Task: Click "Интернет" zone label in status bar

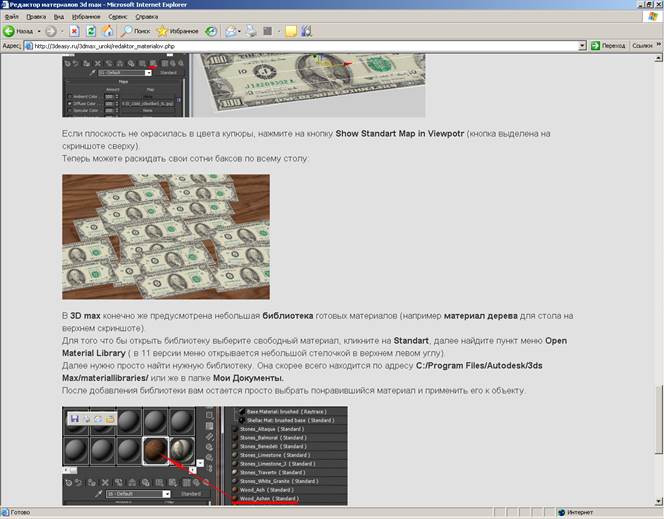Action: [x=580, y=513]
